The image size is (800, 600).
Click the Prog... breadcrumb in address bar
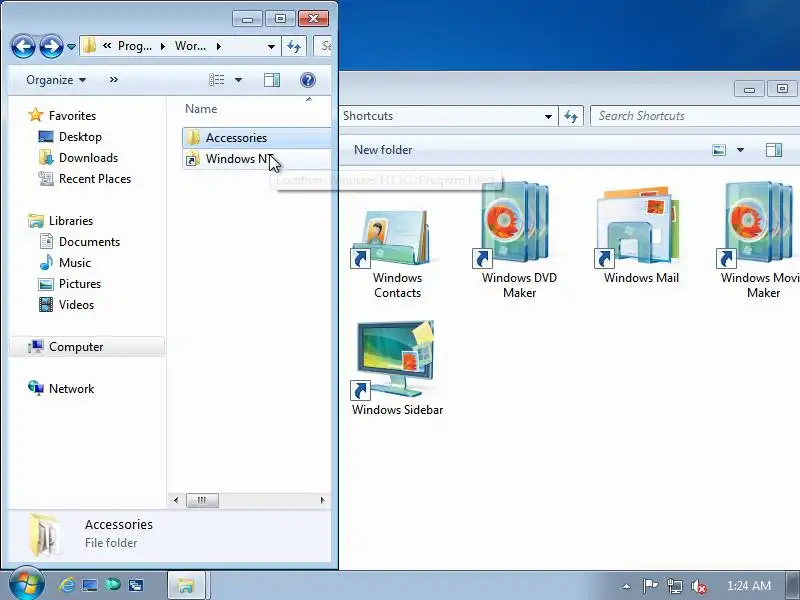click(135, 46)
